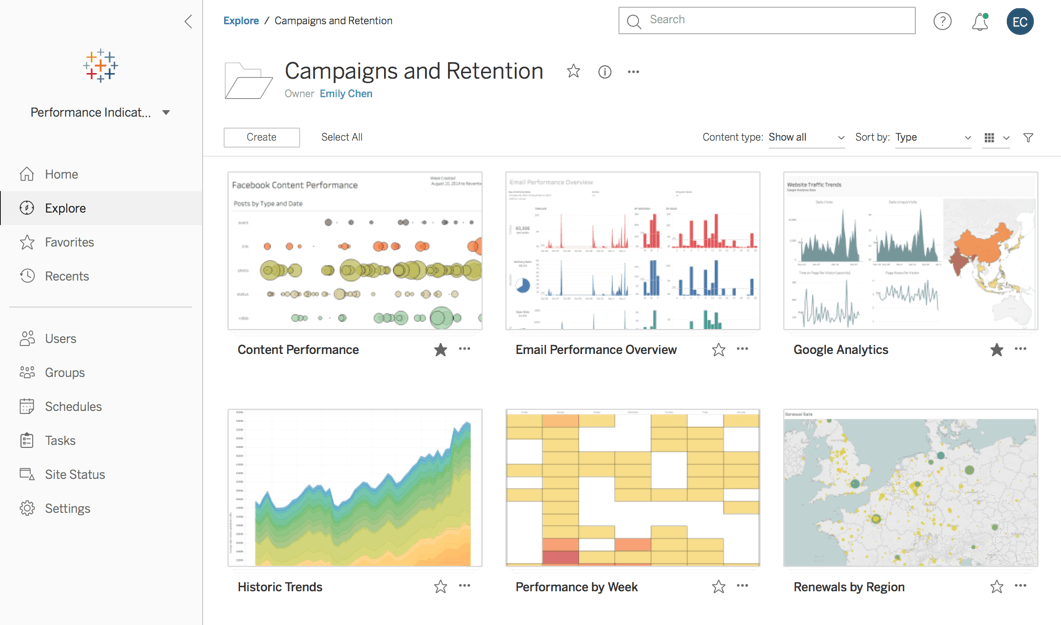Open the Renewals by Region workbook thumbnail
The width and height of the screenshot is (1061, 625).
pyautogui.click(x=909, y=487)
